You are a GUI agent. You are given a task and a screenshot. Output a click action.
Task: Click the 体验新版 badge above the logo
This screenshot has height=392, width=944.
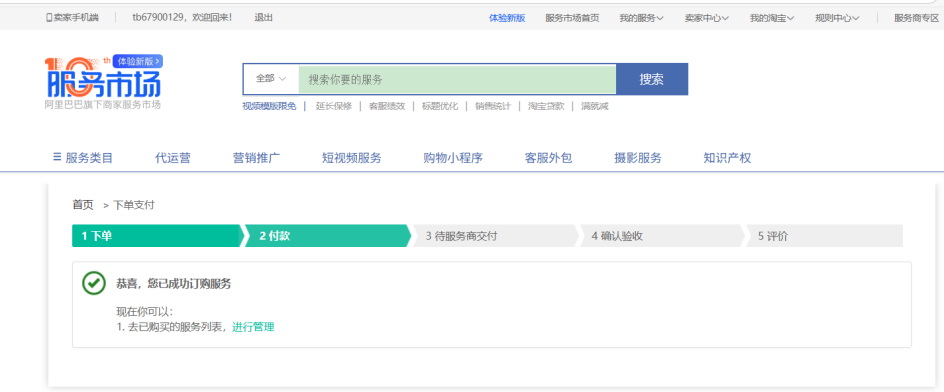138,61
